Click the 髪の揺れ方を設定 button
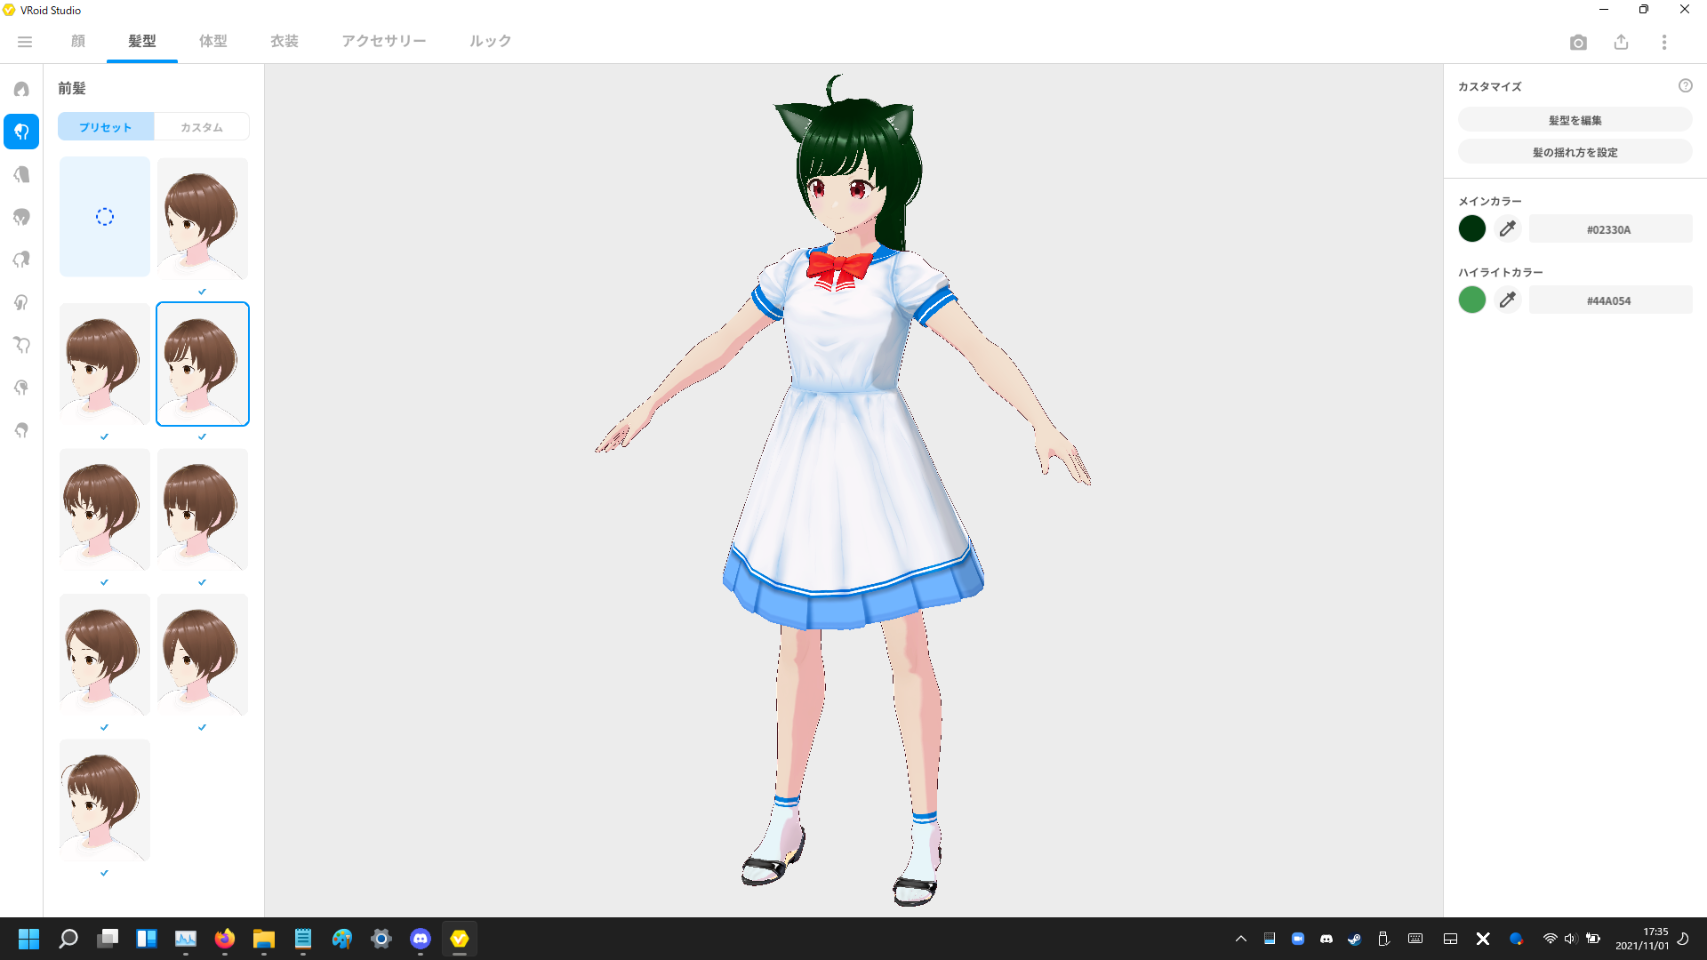Screen dimensions: 1707x960 point(1574,152)
